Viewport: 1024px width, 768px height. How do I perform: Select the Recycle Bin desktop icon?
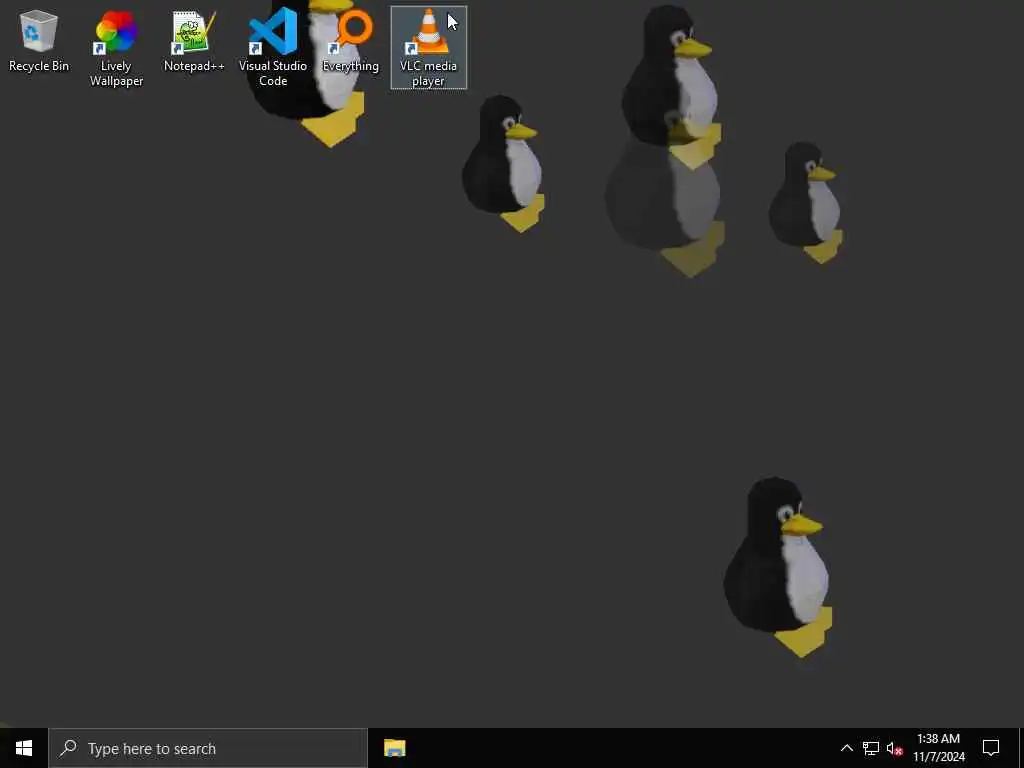[39, 40]
